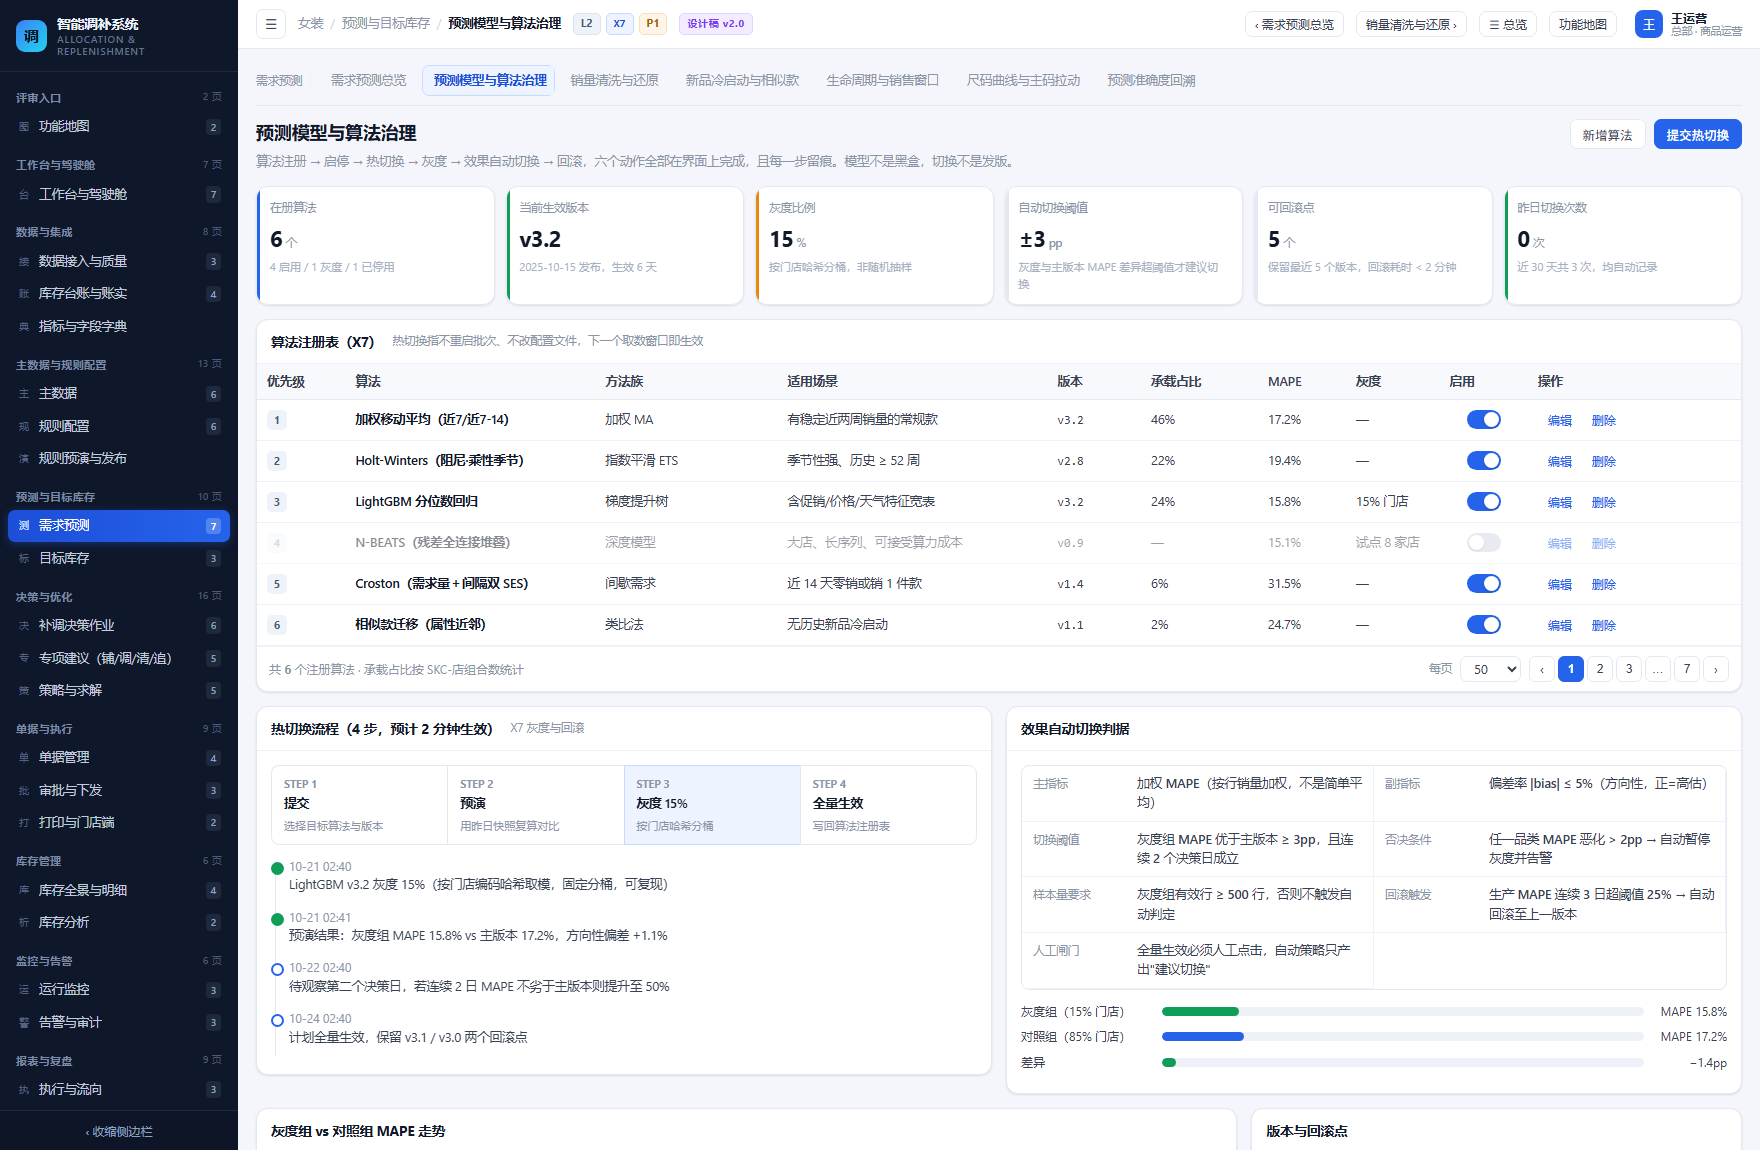Click the 灰度组 MAPE progress bar
This screenshot has width=1760, height=1150.
(1402, 1012)
